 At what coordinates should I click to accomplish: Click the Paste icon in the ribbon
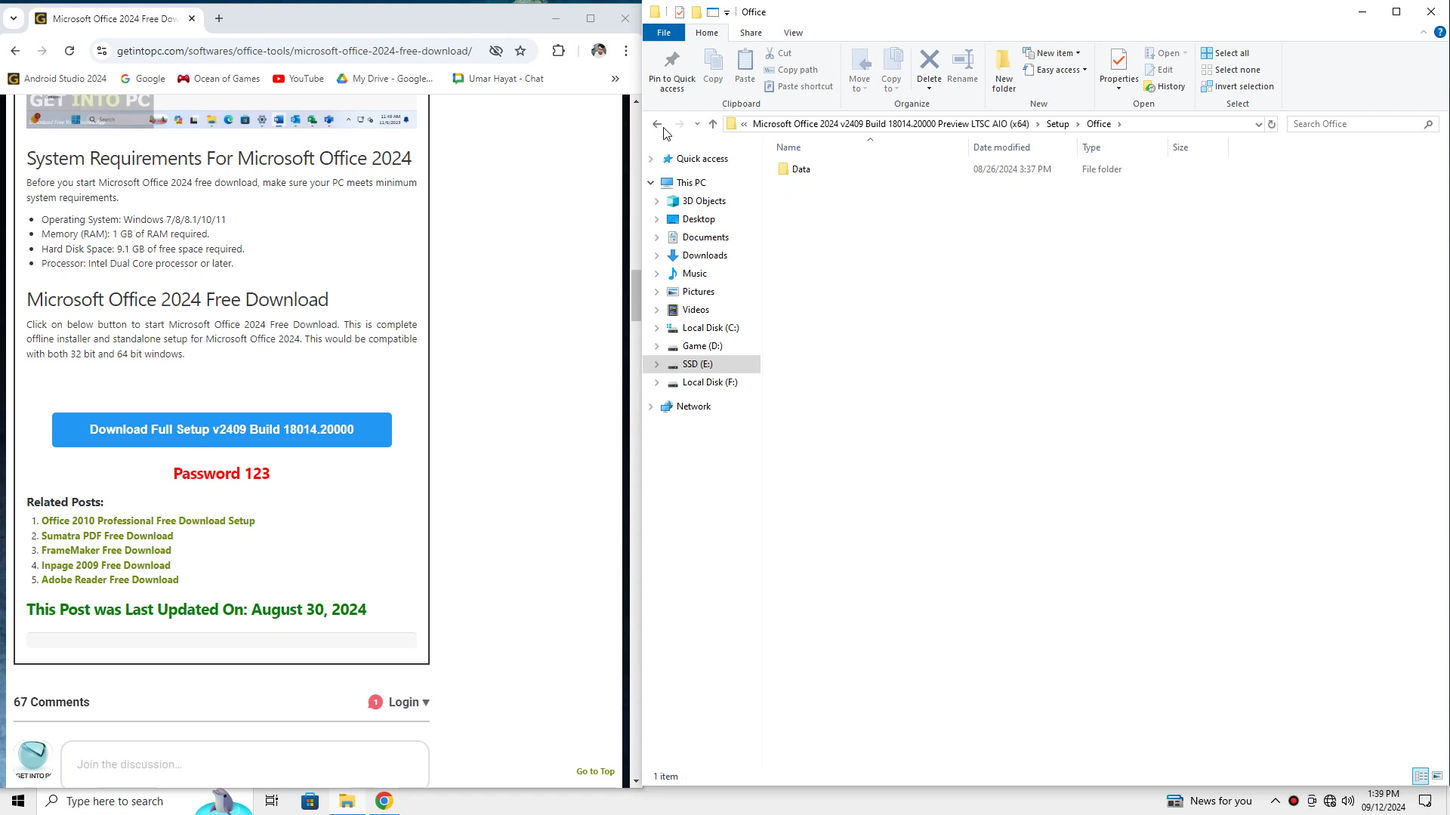pyautogui.click(x=745, y=66)
